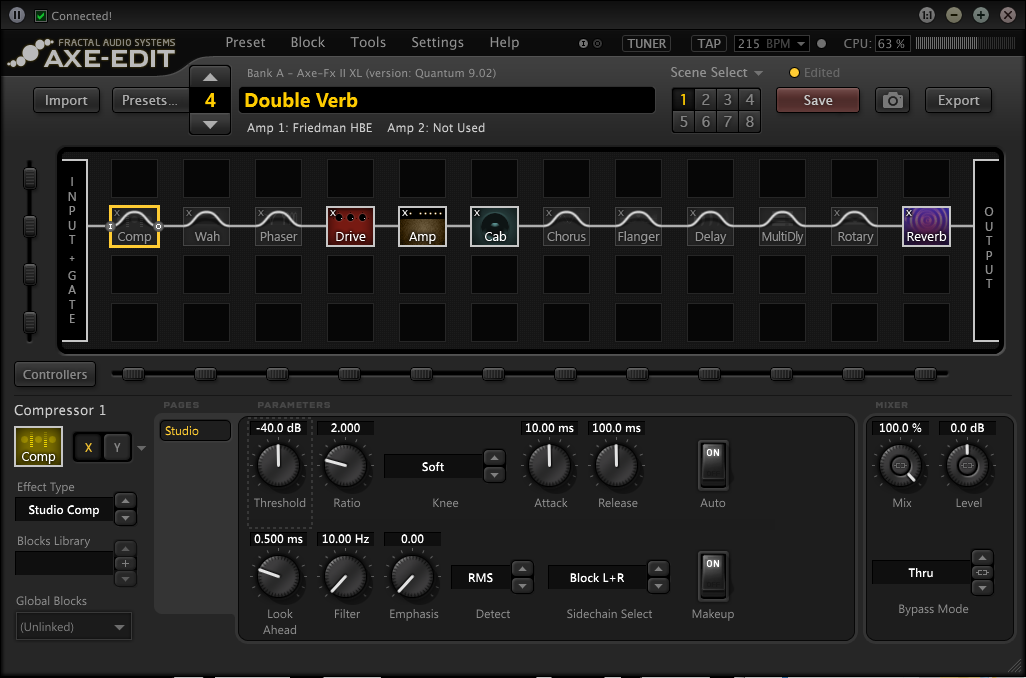Click the Presets button
Viewport: 1026px width, 678px height.
[150, 100]
